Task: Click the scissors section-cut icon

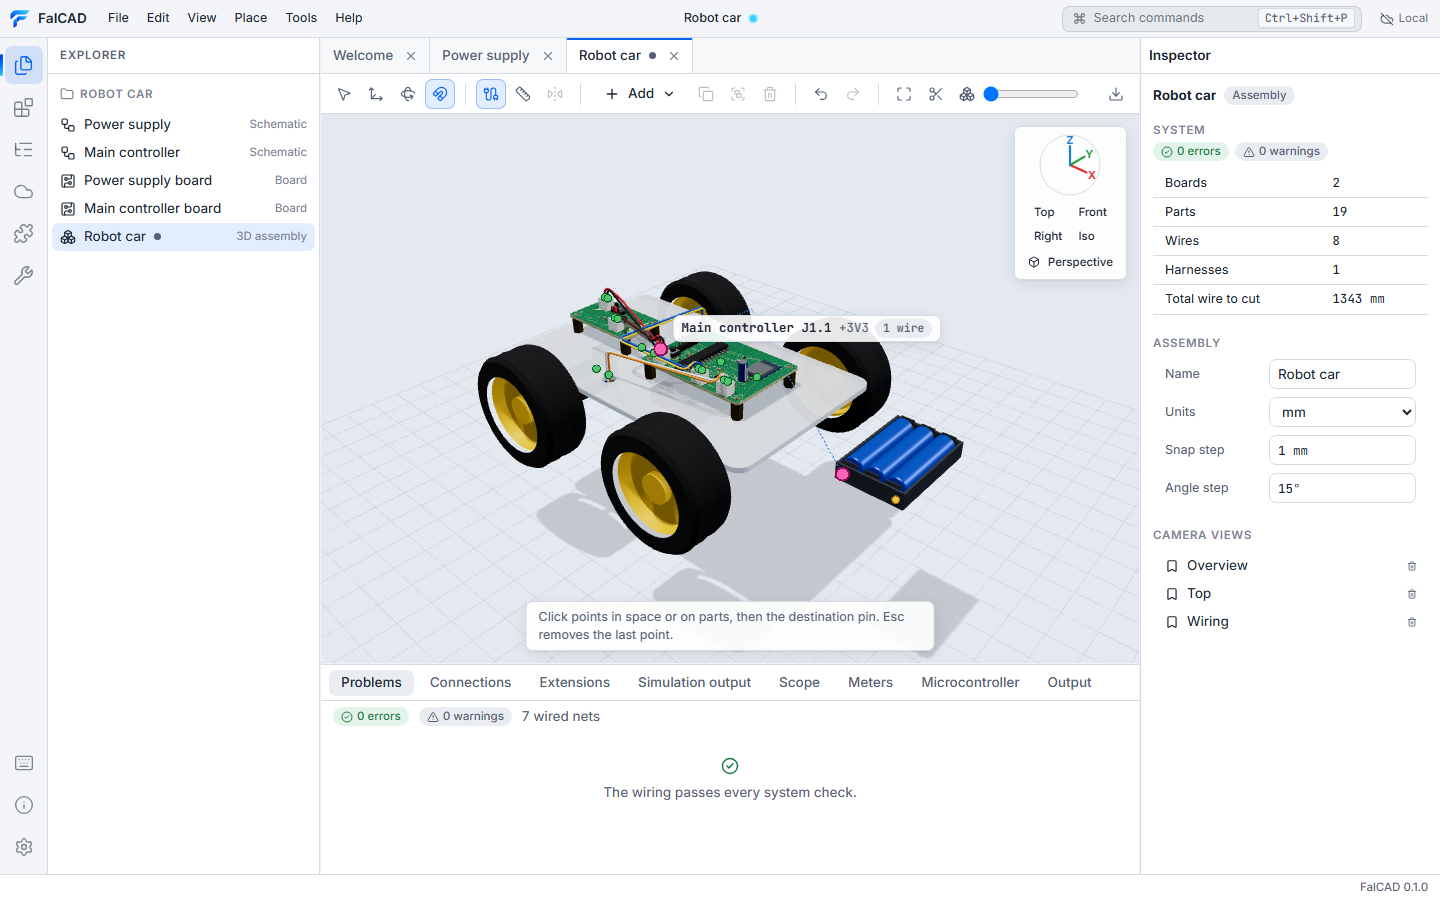Action: tap(936, 94)
